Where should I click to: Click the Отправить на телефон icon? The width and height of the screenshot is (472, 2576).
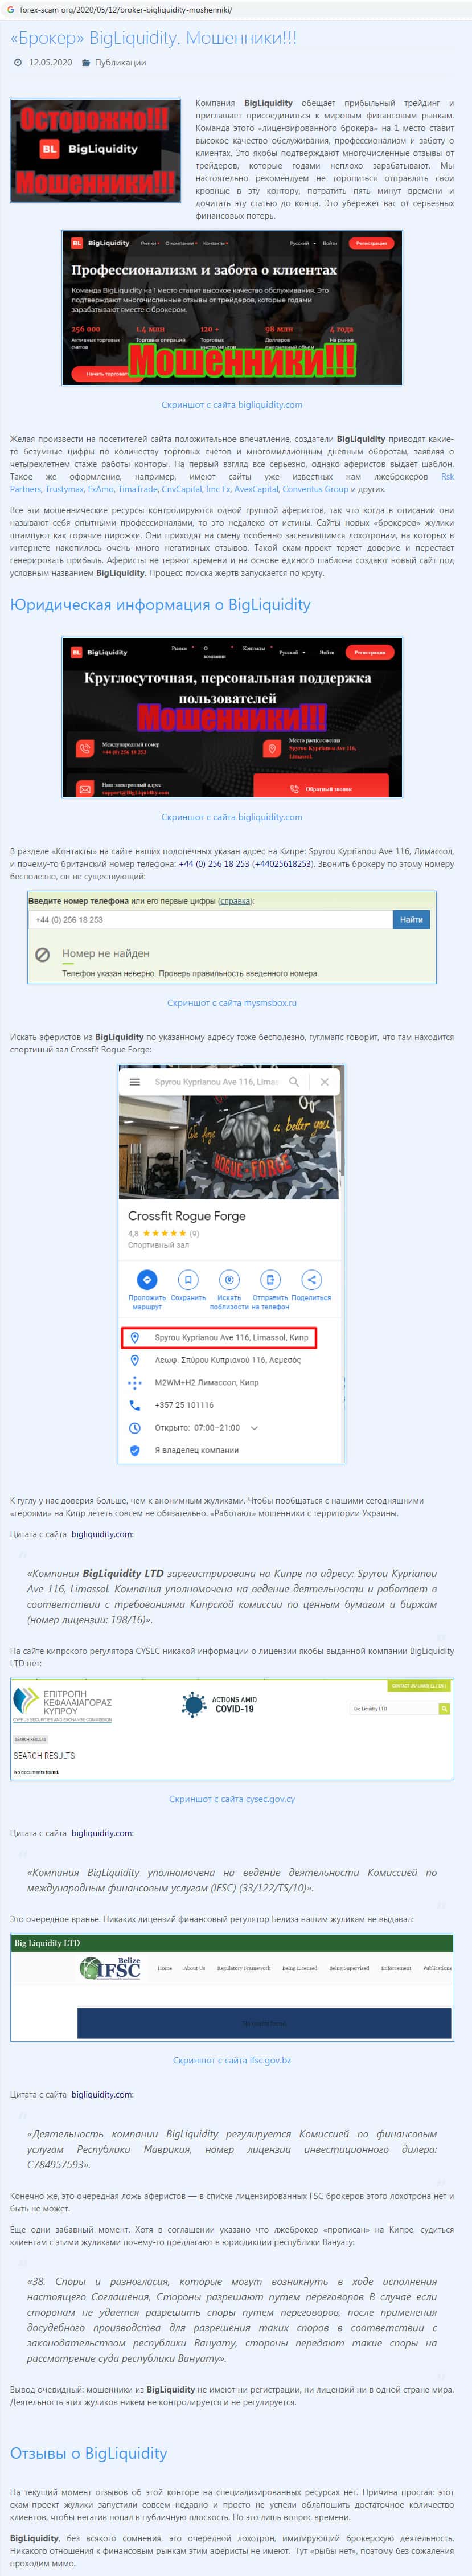coord(270,1279)
